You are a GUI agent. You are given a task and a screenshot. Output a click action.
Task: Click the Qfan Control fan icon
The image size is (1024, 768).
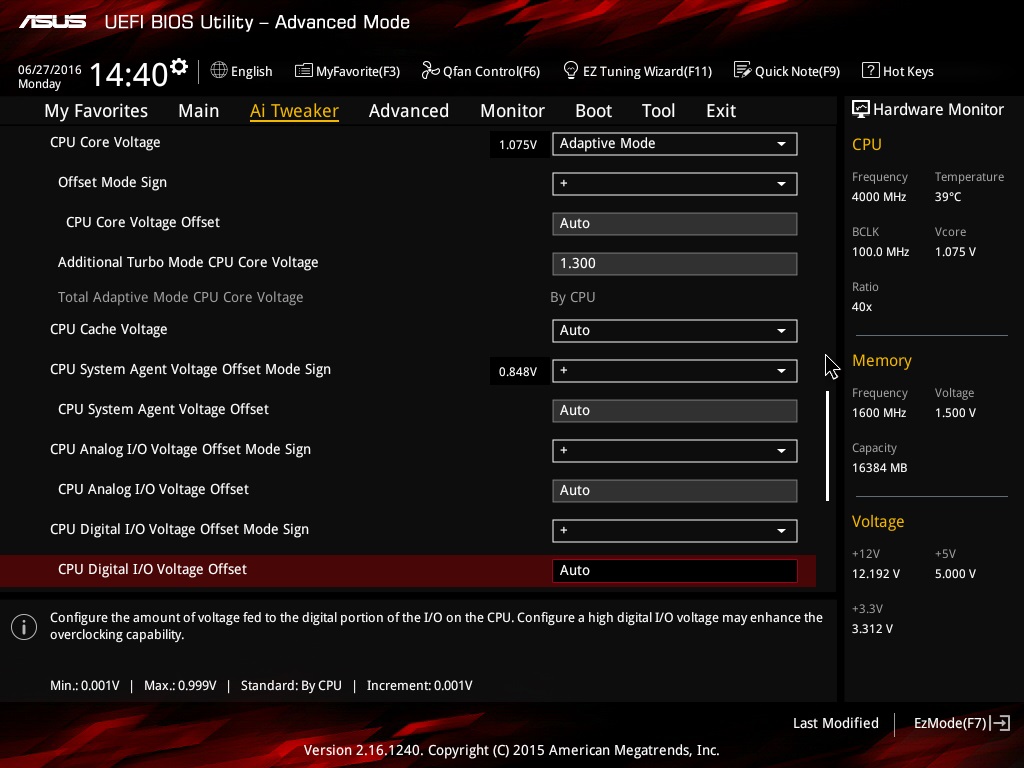[x=430, y=70]
